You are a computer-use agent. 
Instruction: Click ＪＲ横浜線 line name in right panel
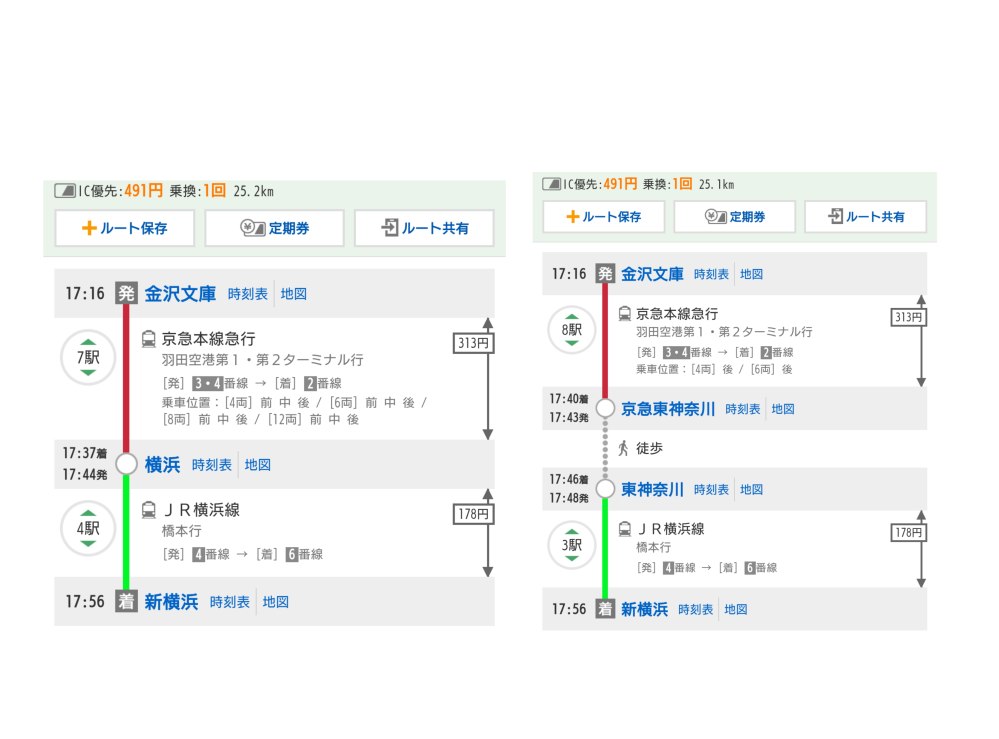point(670,529)
